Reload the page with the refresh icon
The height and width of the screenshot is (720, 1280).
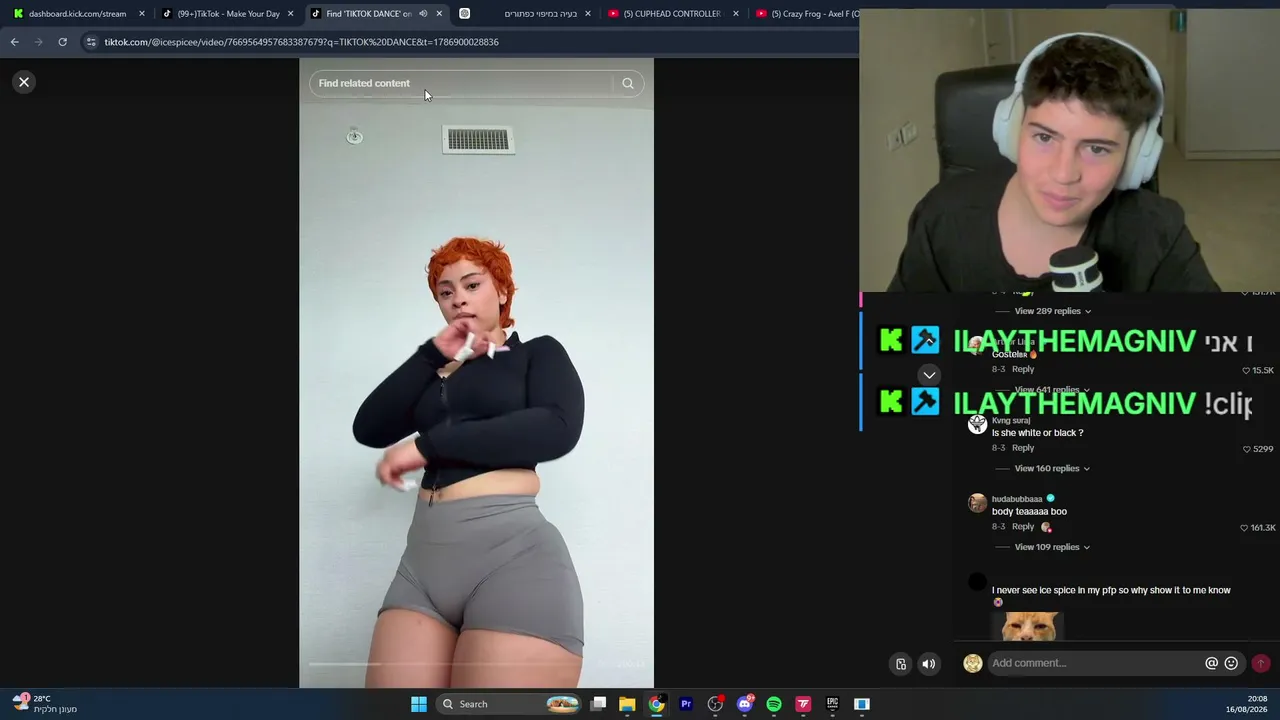tap(62, 42)
